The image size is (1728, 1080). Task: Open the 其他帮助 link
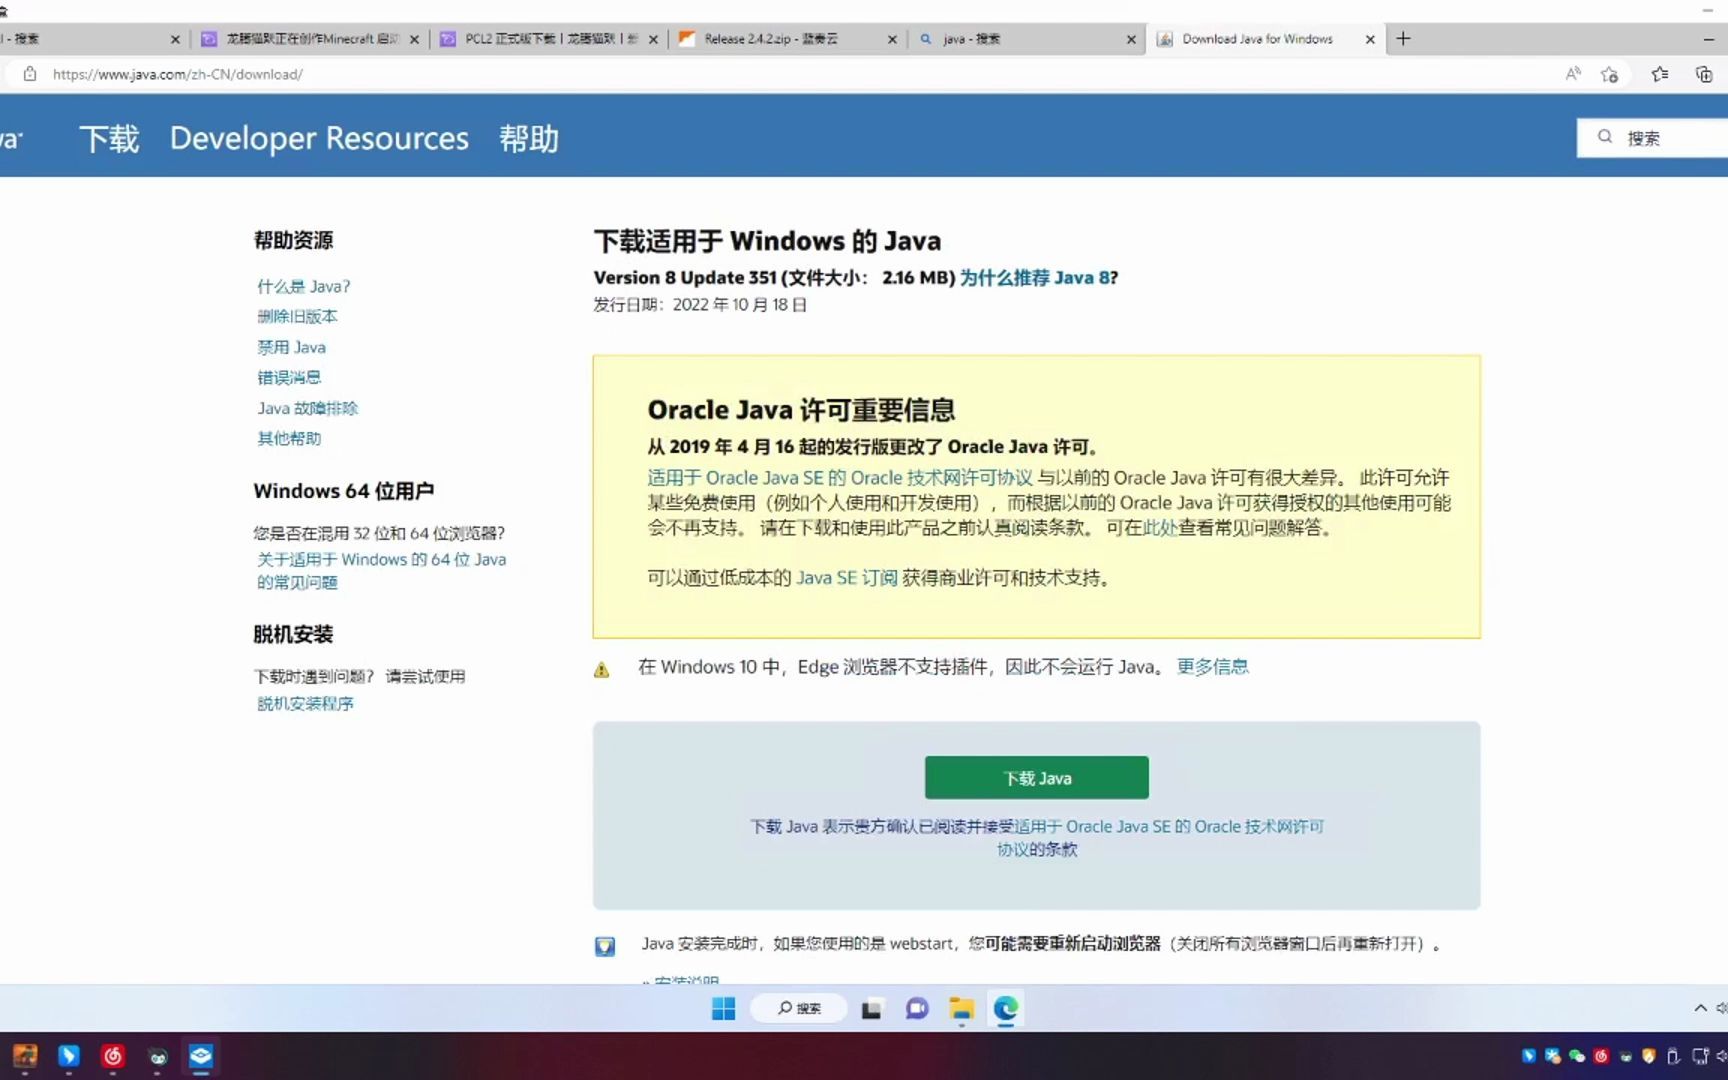289,438
